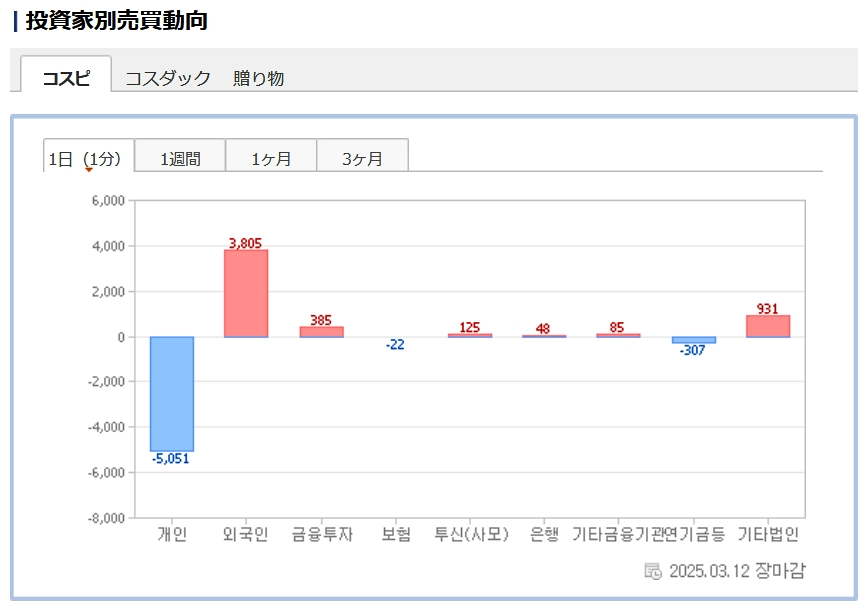Switch to the コスピ tab
Image resolution: width=868 pixels, height=607 pixels.
pyautogui.click(x=66, y=78)
